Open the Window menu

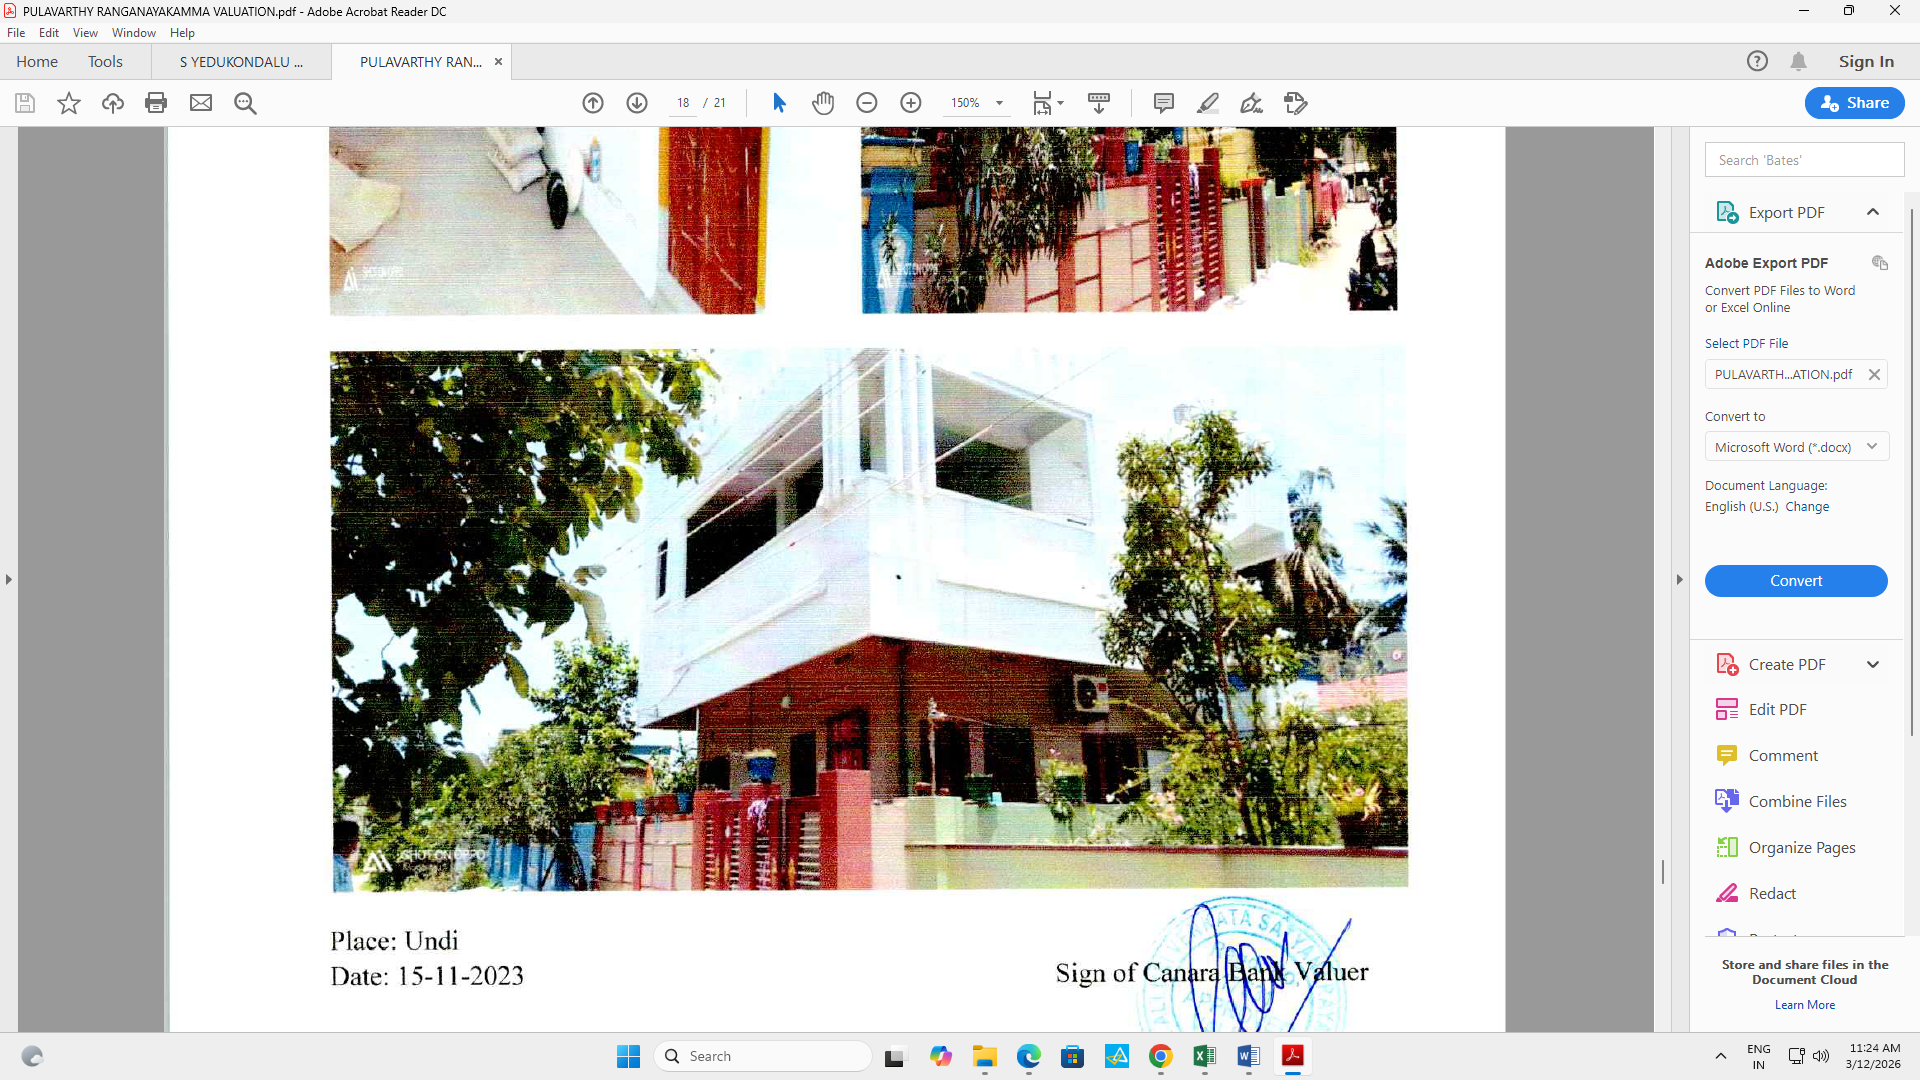133,33
